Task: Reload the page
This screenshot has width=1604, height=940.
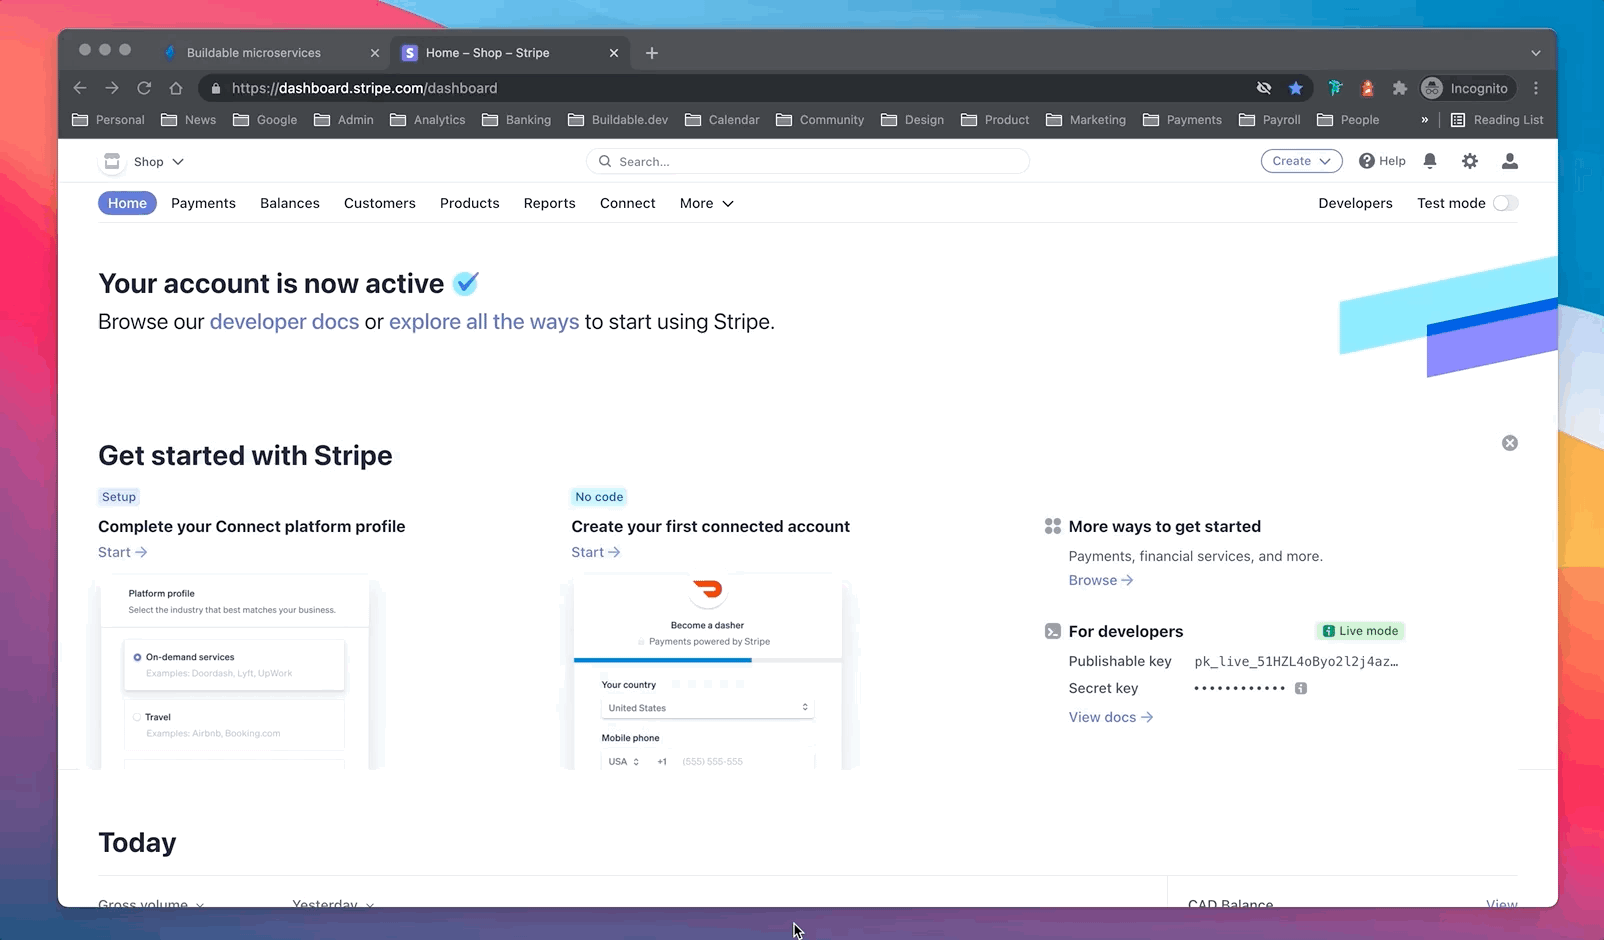Action: (144, 88)
